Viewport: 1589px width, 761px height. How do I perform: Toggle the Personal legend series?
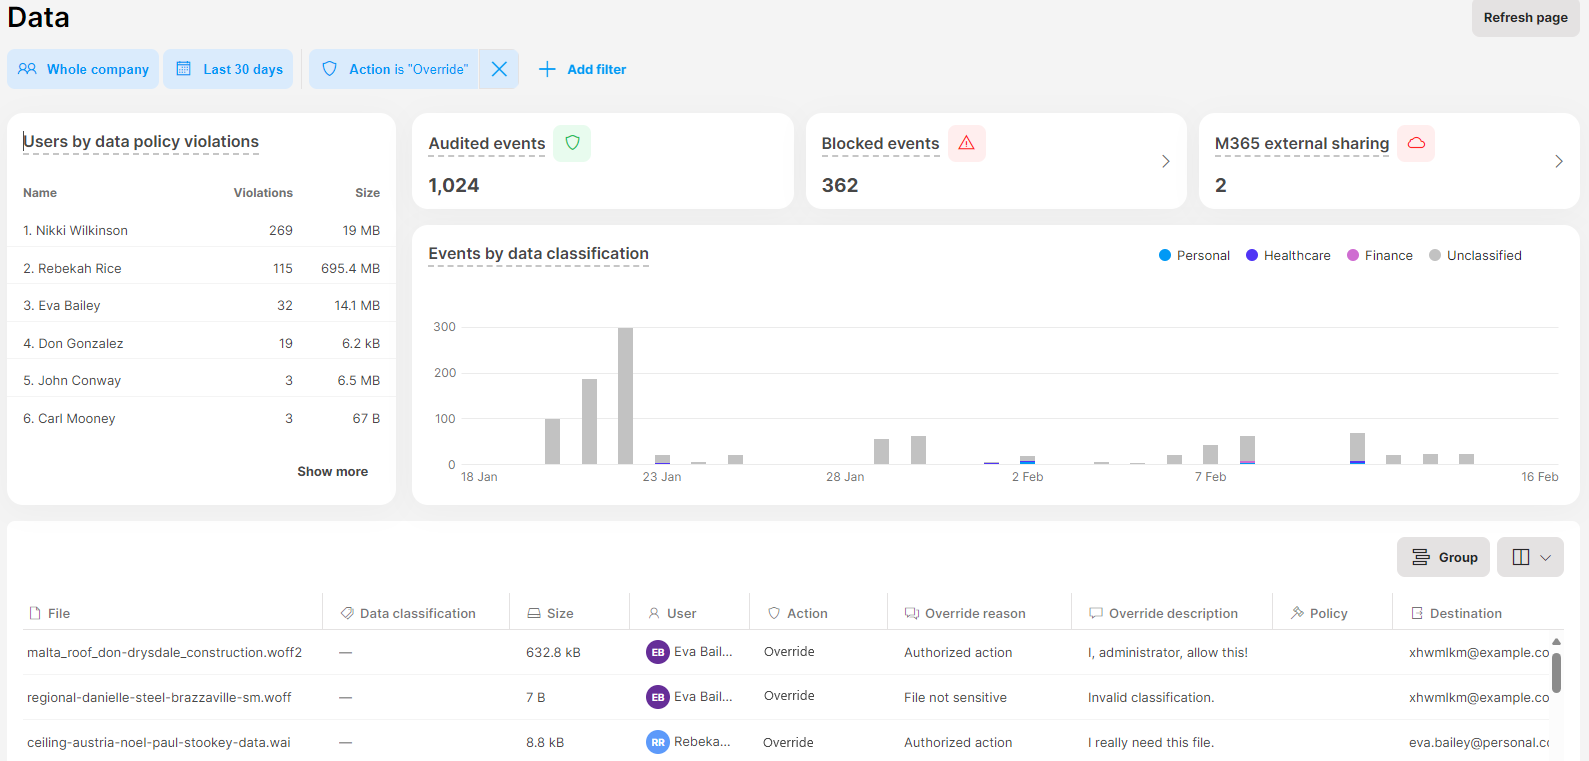click(1194, 256)
